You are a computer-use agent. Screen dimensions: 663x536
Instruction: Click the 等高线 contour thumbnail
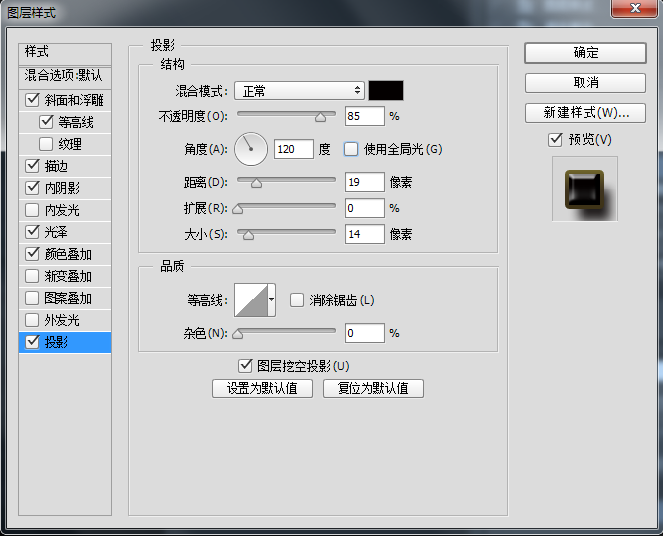click(x=251, y=300)
